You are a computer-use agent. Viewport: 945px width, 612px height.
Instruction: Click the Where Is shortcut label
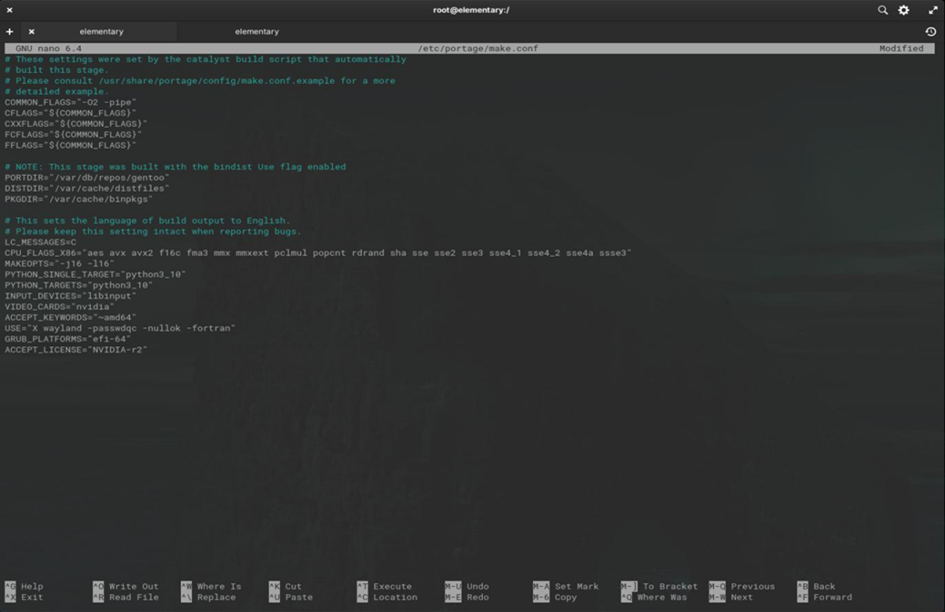click(x=218, y=587)
